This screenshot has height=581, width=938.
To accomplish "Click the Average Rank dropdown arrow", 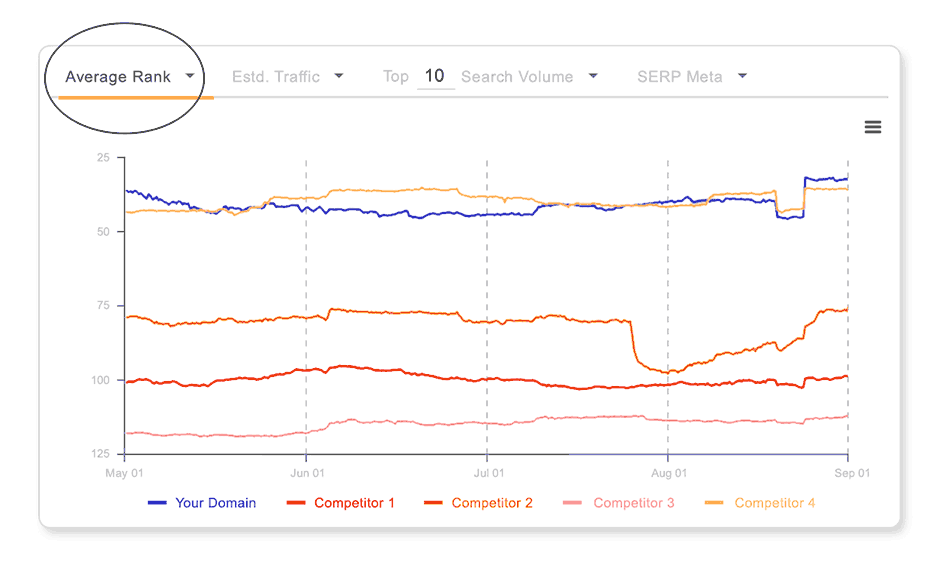I will coord(190,76).
